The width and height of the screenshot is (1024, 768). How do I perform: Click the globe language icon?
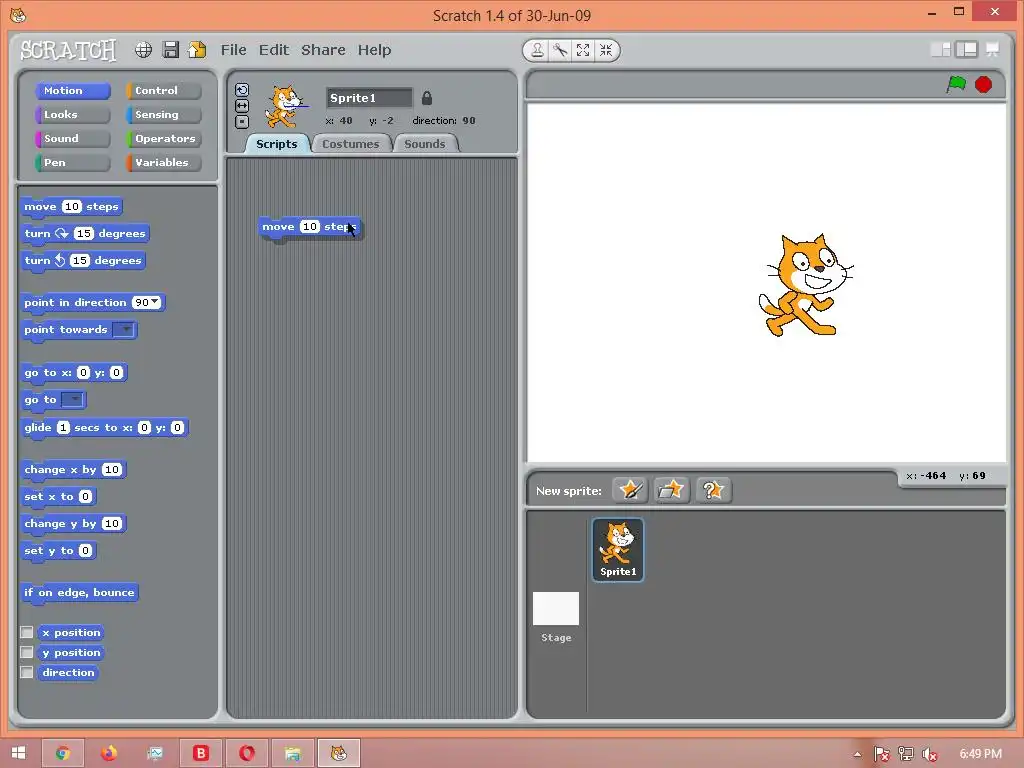pos(144,50)
